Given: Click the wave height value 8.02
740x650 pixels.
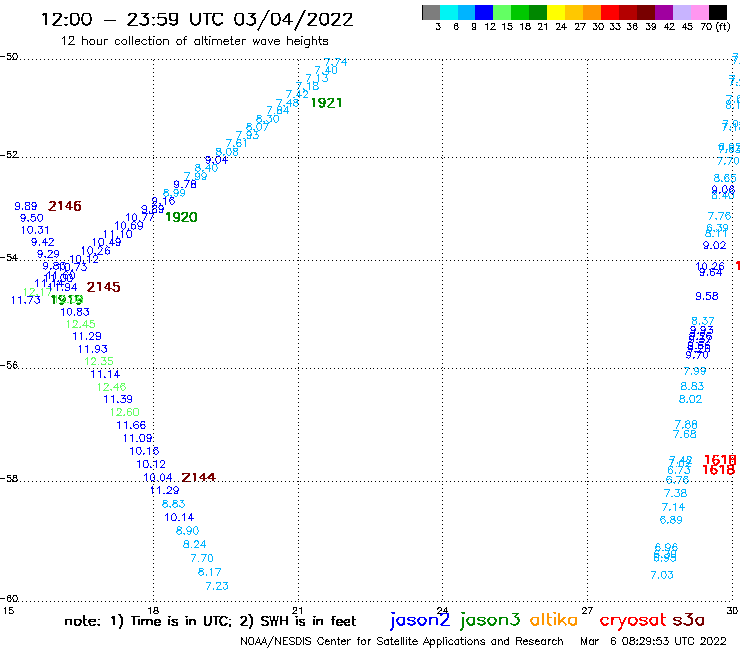Looking at the screenshot, I should point(690,399).
